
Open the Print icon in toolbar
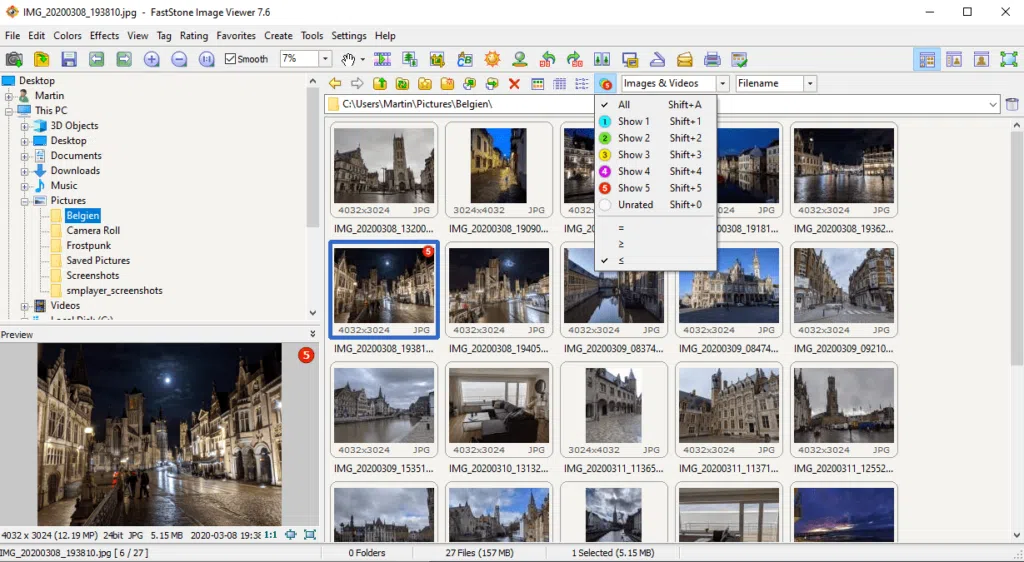[x=712, y=59]
